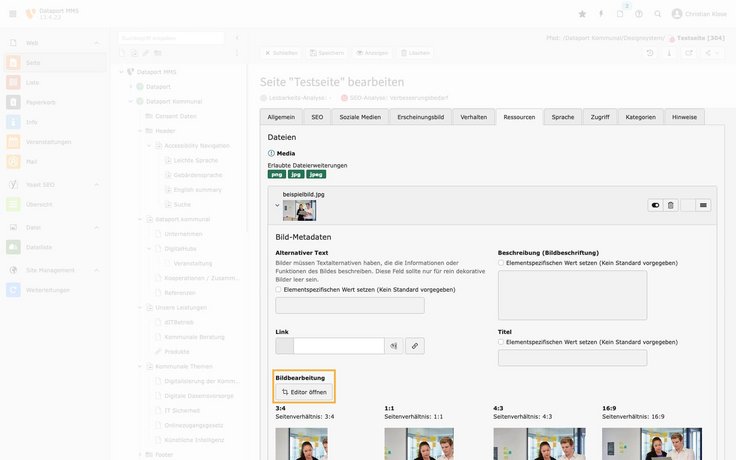Delete beispielbild.jpg with the trash icon
Viewport: 736px width, 460px height.
click(671, 205)
